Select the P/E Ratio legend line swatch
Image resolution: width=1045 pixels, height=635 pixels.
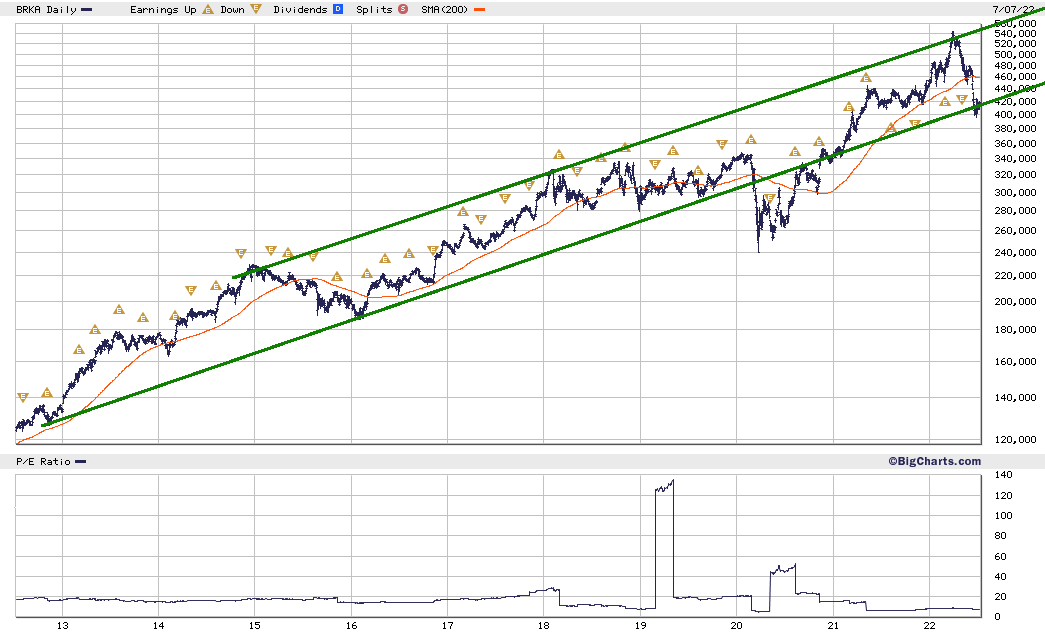pyautogui.click(x=81, y=462)
